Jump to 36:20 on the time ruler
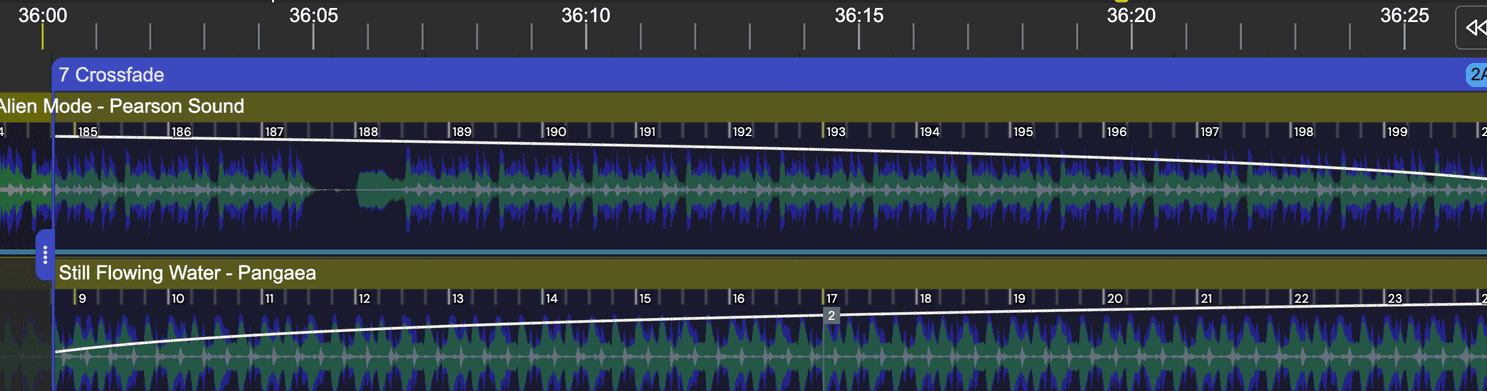This screenshot has height=391, width=1487. 1132,16
